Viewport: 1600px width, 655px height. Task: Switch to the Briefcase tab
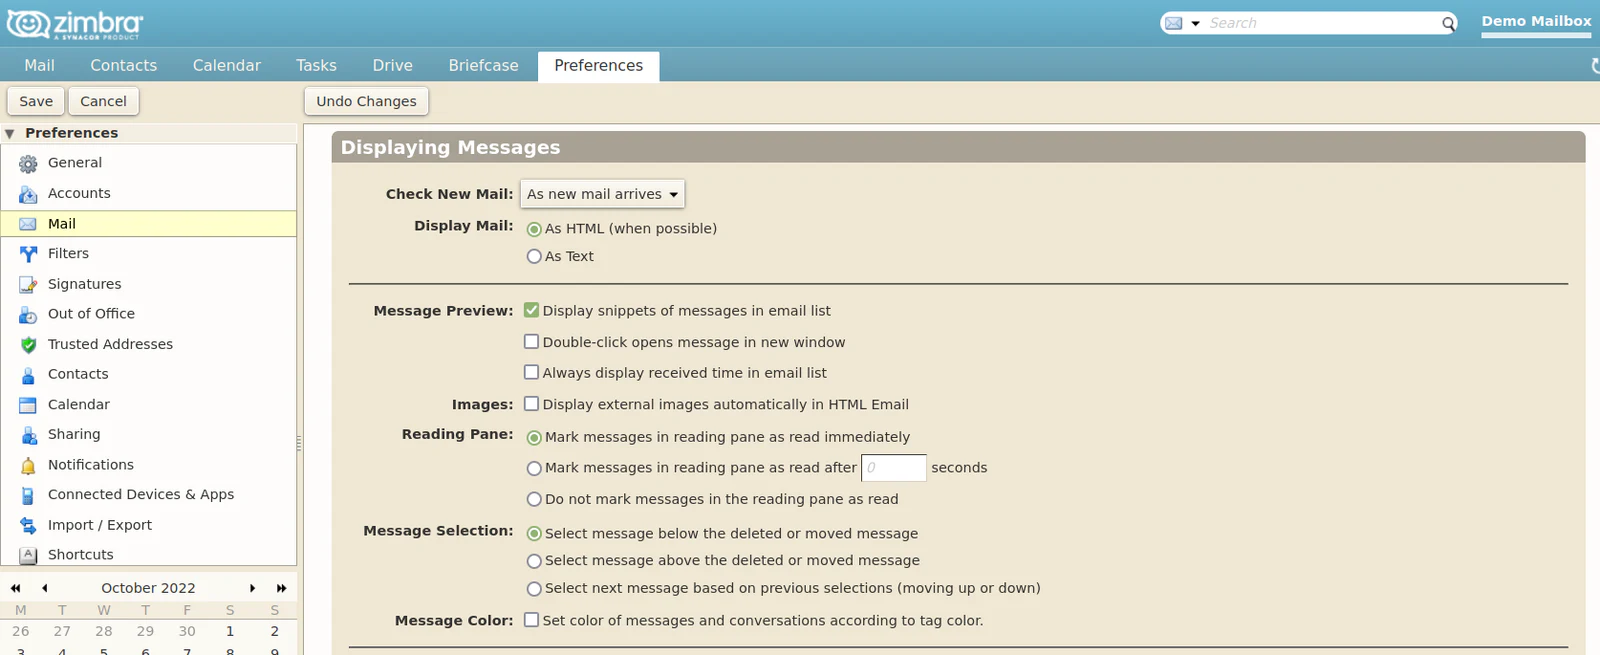(x=483, y=66)
